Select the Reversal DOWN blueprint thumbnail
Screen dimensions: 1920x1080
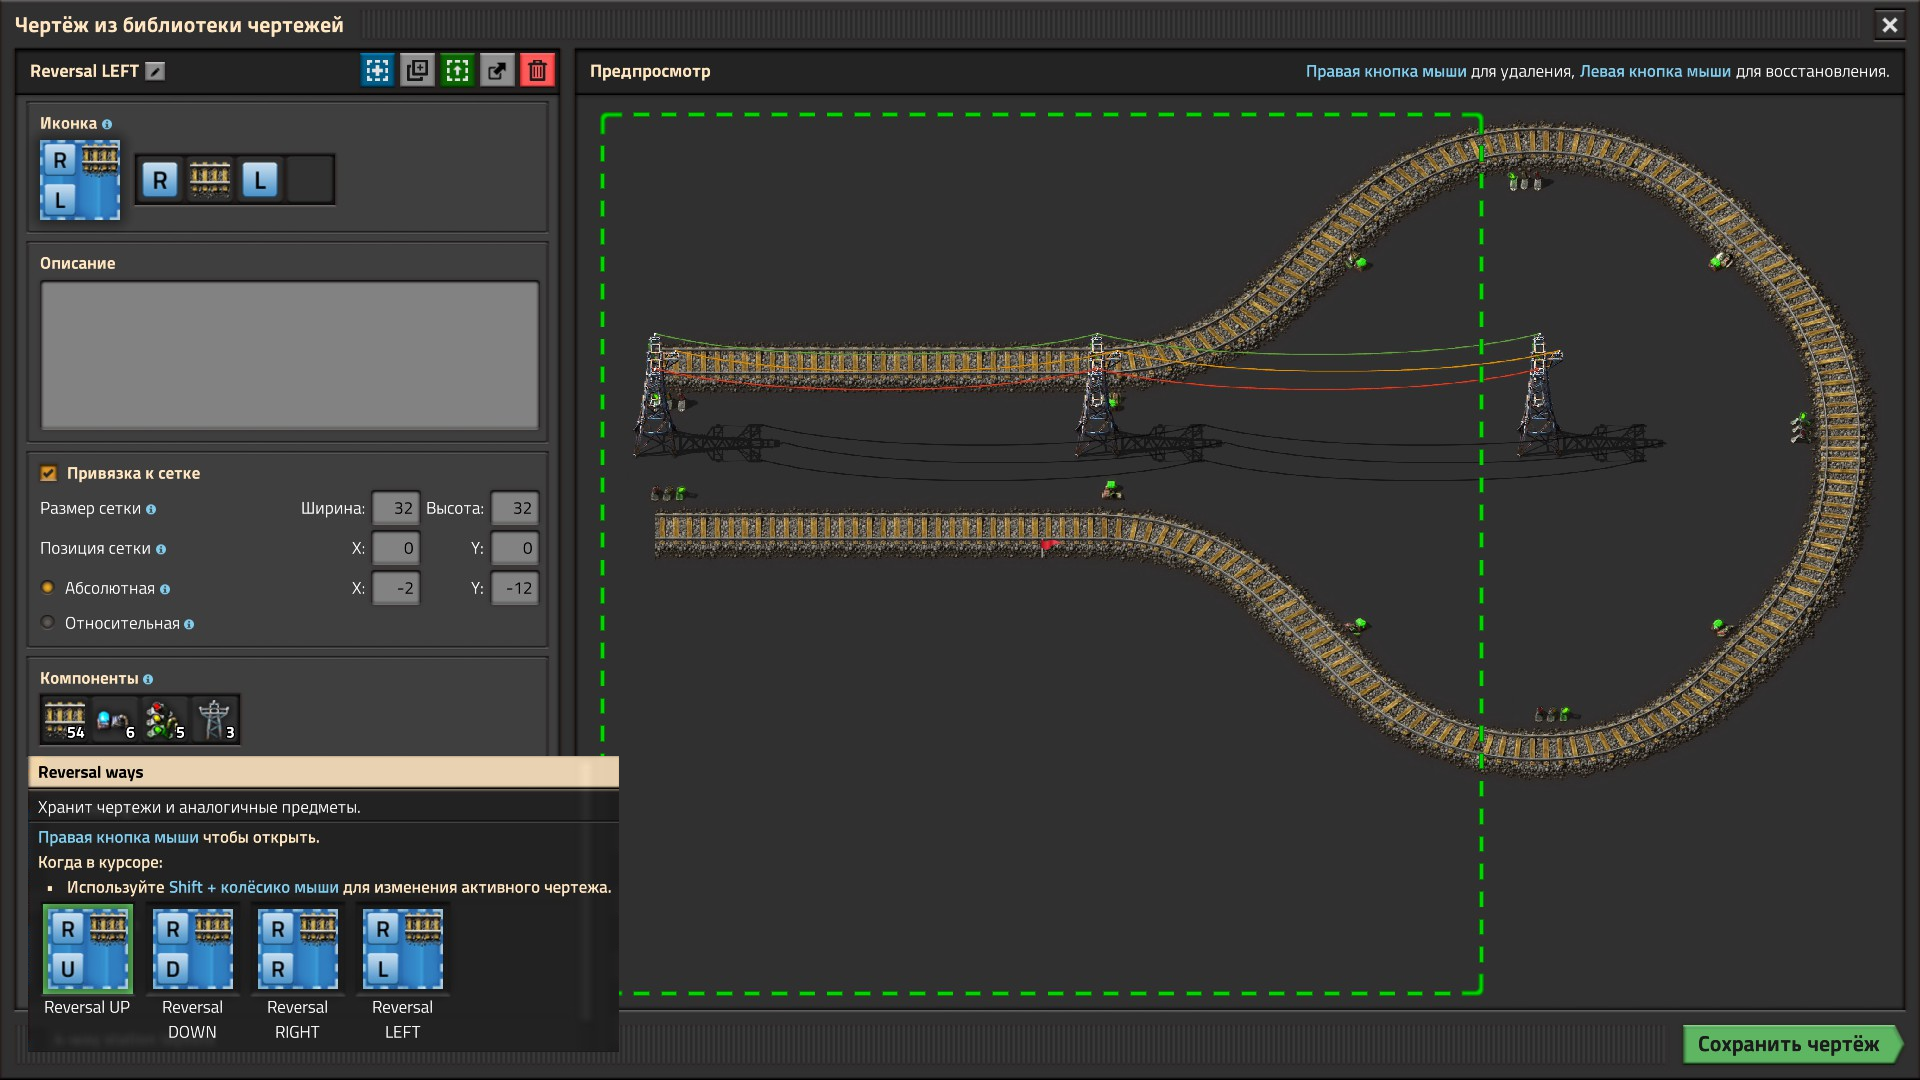pos(193,949)
